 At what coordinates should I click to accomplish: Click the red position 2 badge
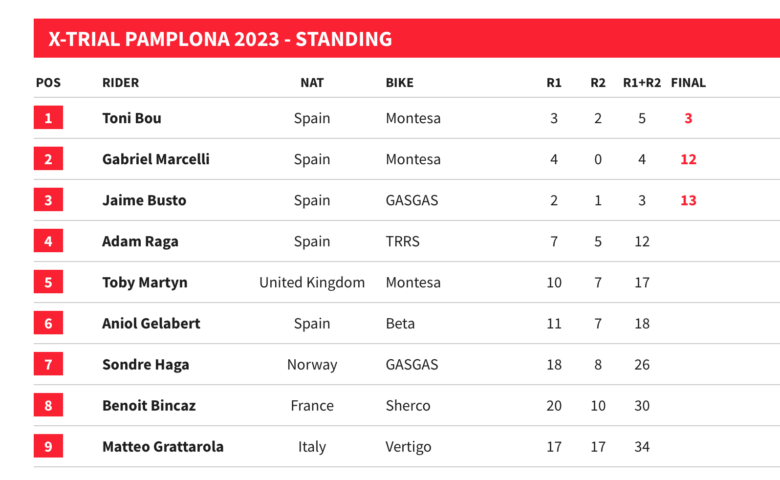coord(48,159)
